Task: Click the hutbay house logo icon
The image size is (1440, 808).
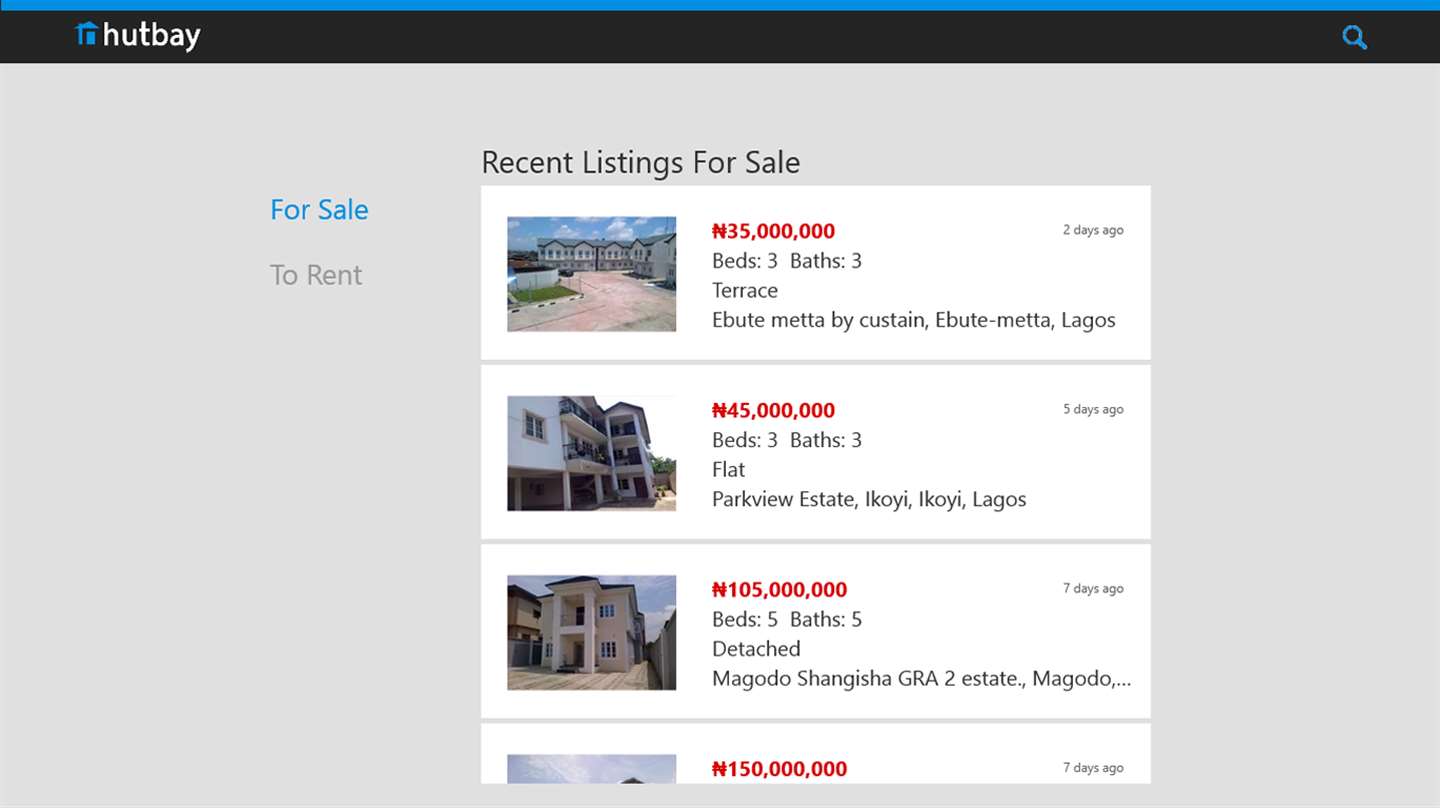Action: [87, 34]
